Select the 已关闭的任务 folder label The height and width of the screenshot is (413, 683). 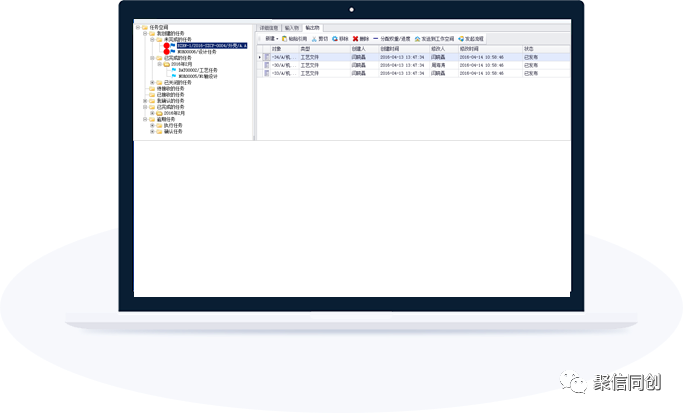tap(178, 82)
